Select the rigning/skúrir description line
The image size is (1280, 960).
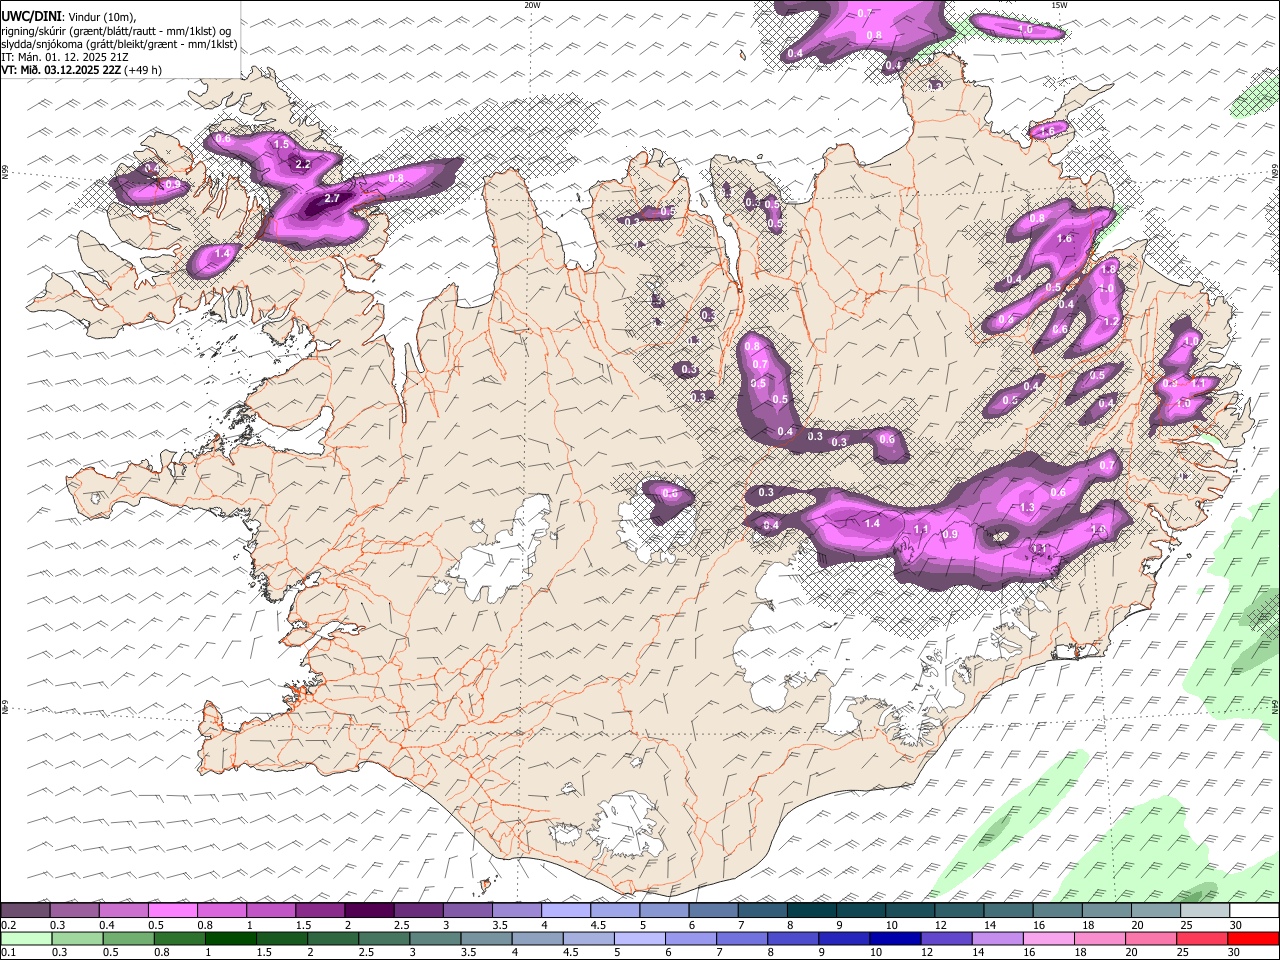tap(118, 31)
